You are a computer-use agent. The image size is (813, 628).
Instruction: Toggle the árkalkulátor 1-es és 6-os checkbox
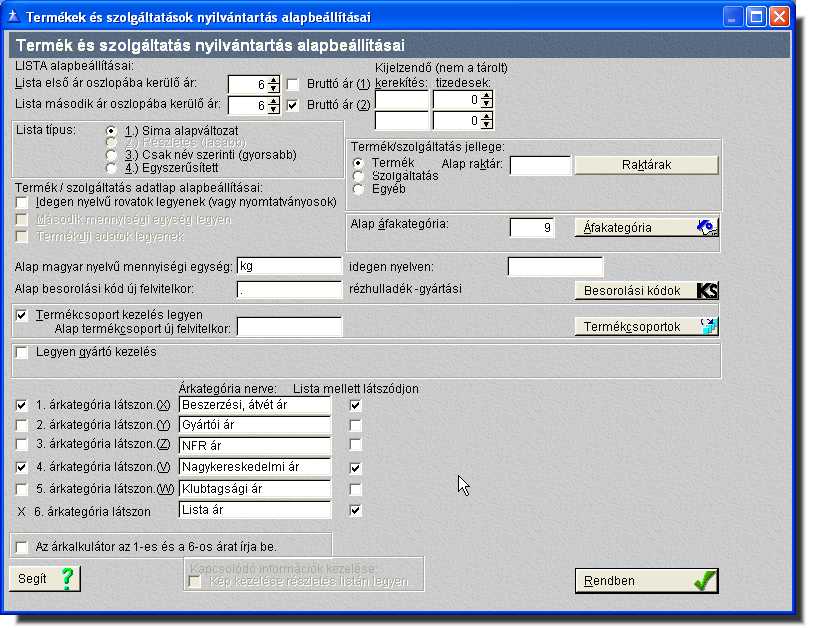(x=23, y=547)
